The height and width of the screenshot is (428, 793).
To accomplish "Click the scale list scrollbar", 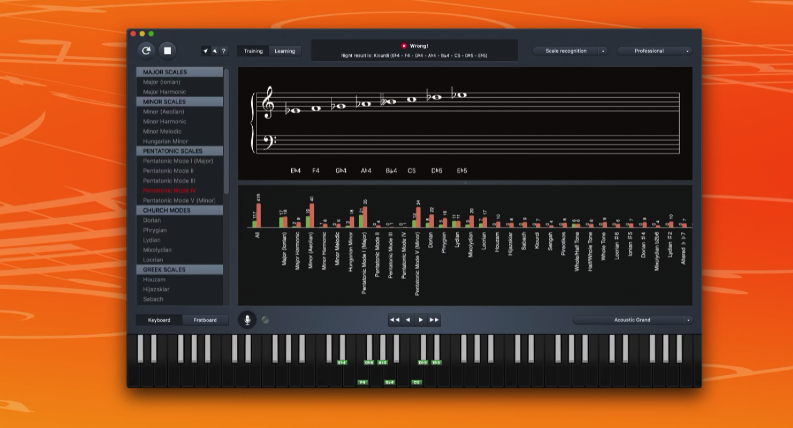I will pos(227,131).
